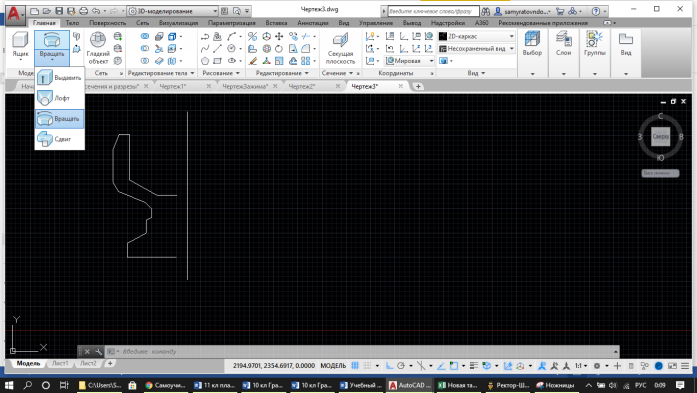Open the Тело ribbon tab
Viewport: 697px width, 393px height.
pos(72,23)
